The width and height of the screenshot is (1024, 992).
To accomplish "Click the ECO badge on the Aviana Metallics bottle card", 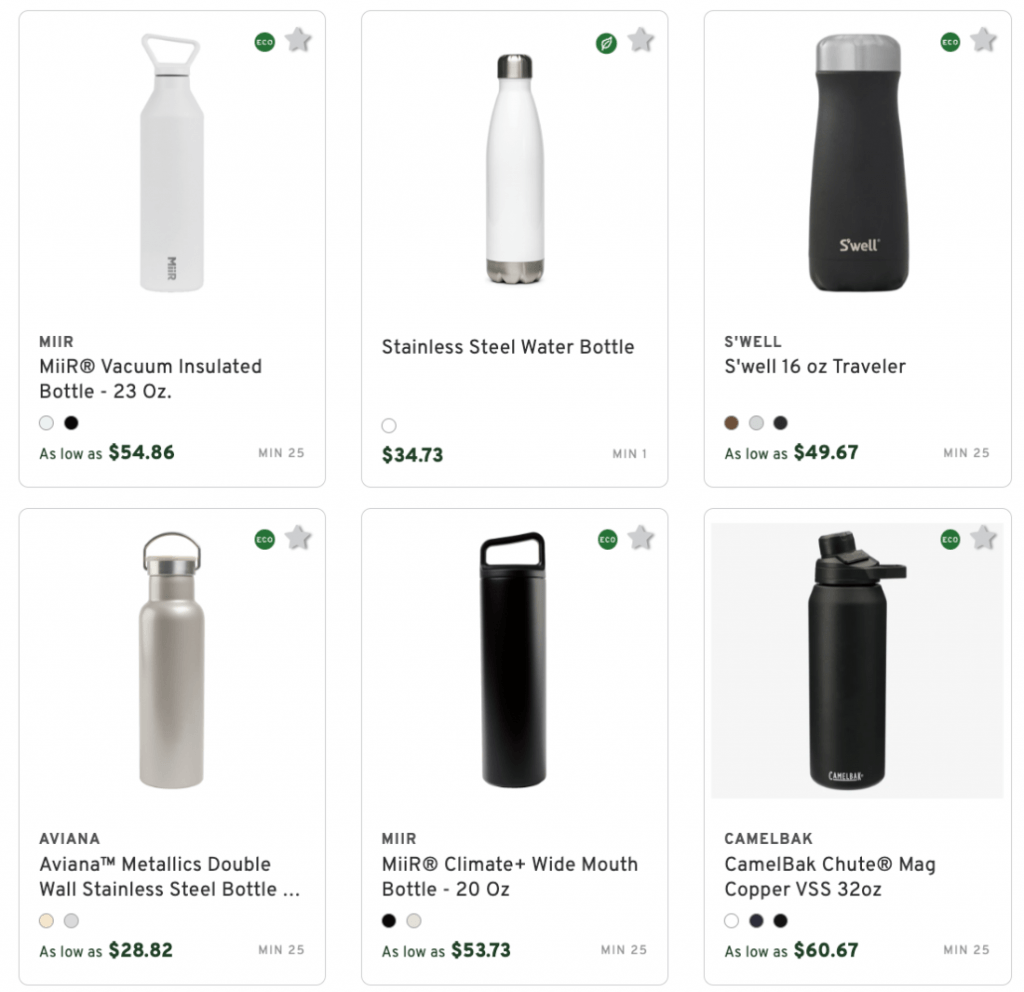I will tap(263, 538).
